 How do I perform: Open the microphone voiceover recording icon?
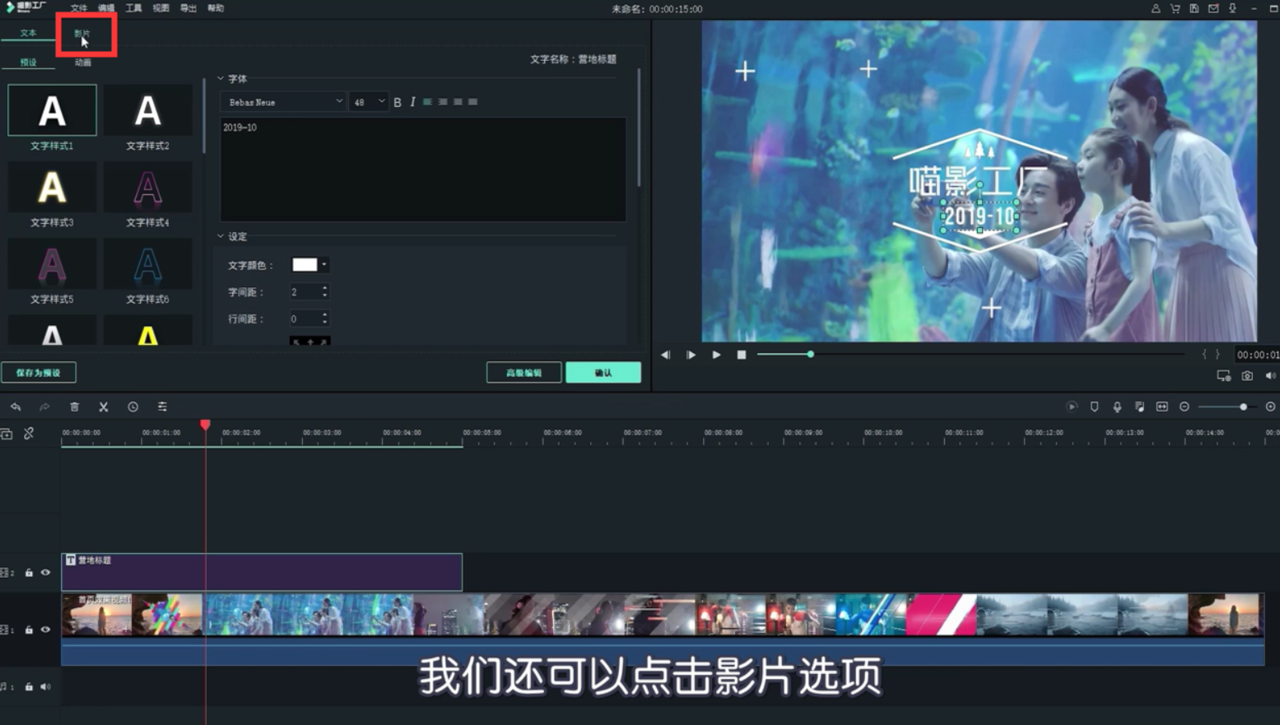point(1116,407)
